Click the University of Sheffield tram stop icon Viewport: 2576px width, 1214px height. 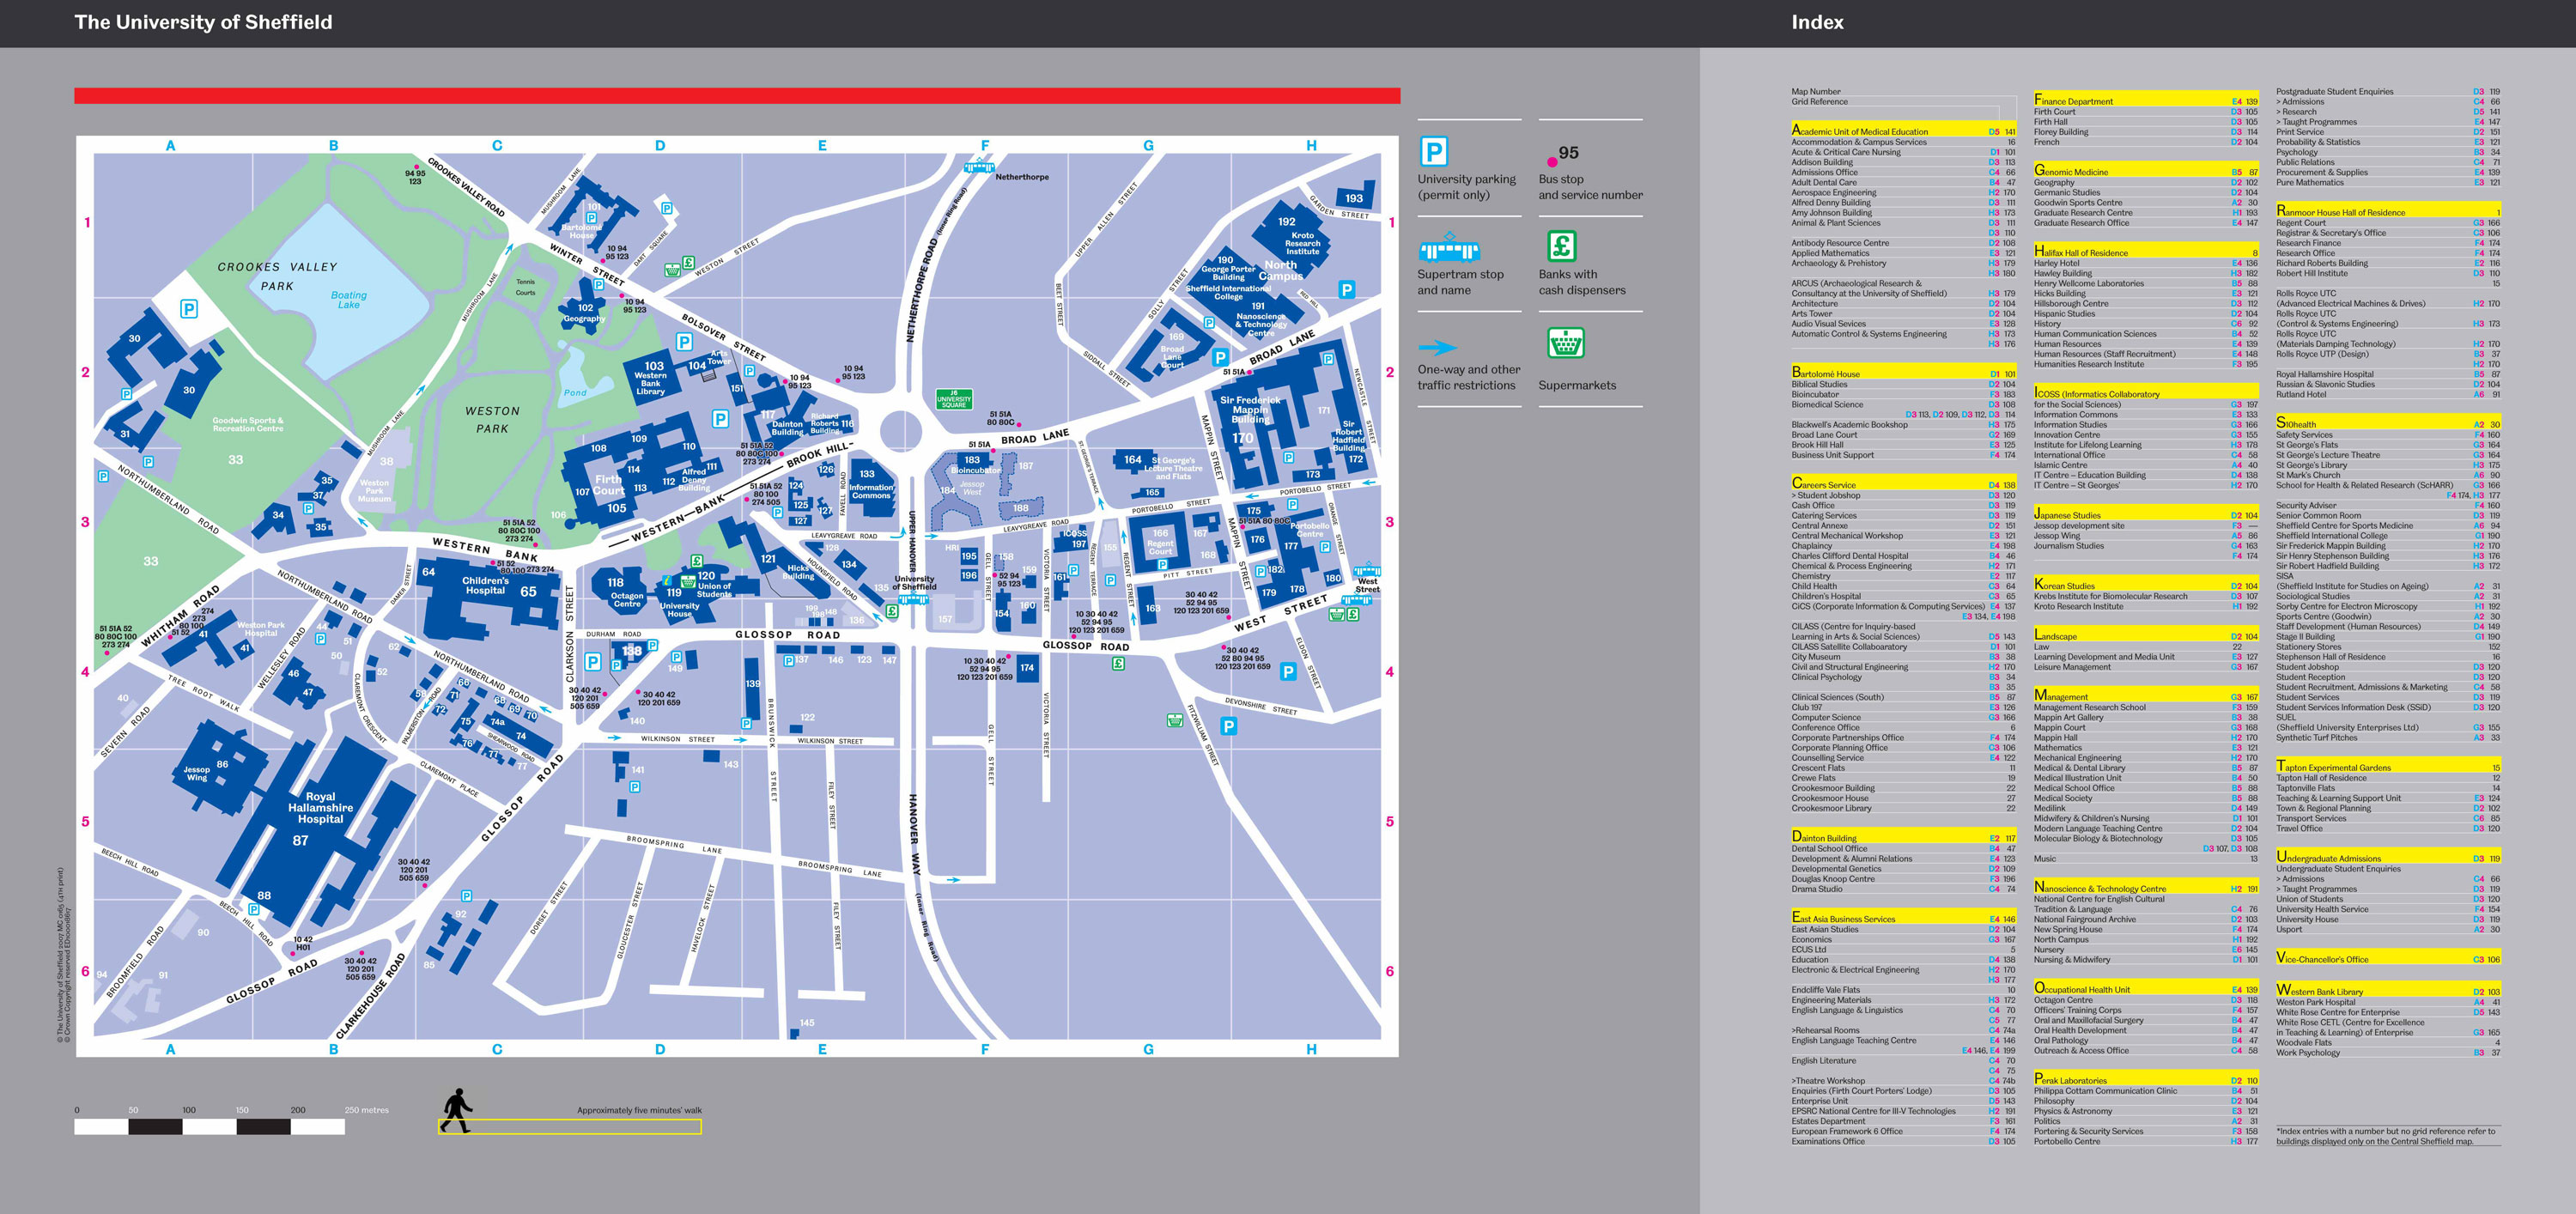pyautogui.click(x=913, y=599)
